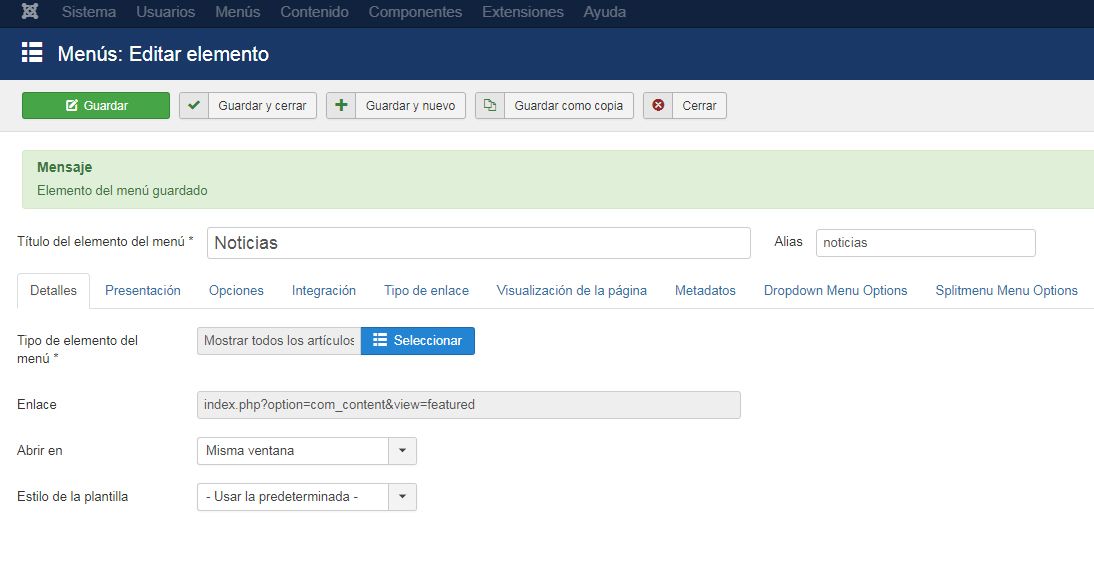Click the menu title field containing Noticias

[479, 243]
